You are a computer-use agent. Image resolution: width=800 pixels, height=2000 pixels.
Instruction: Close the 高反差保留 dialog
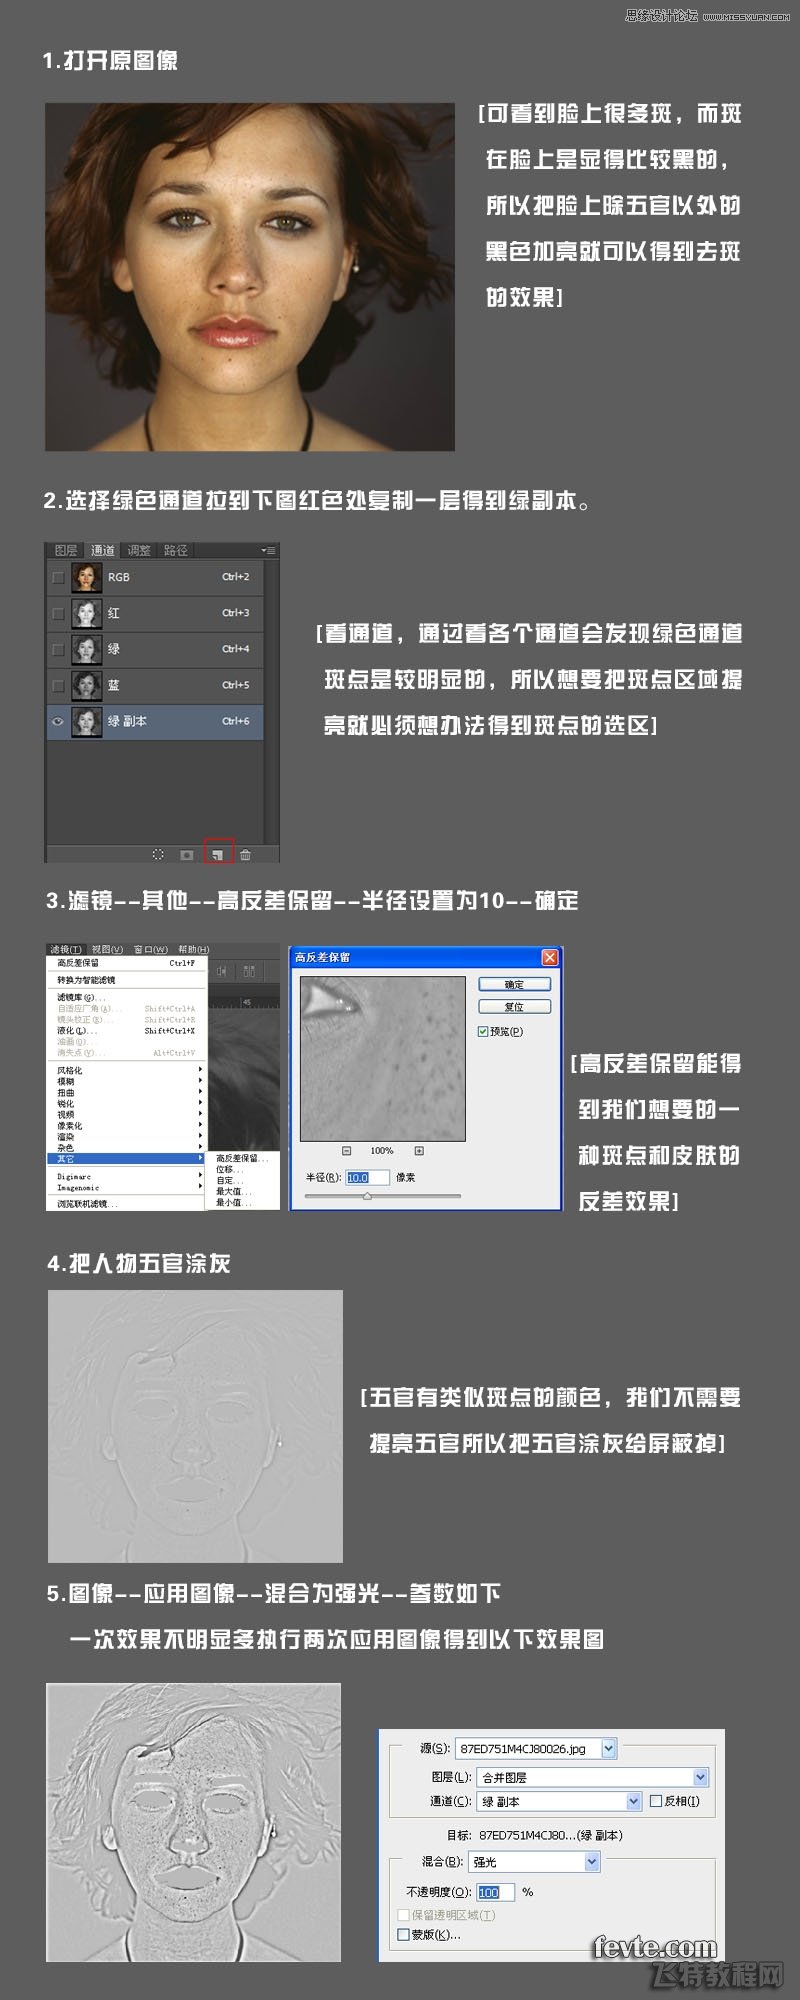pyautogui.click(x=550, y=957)
